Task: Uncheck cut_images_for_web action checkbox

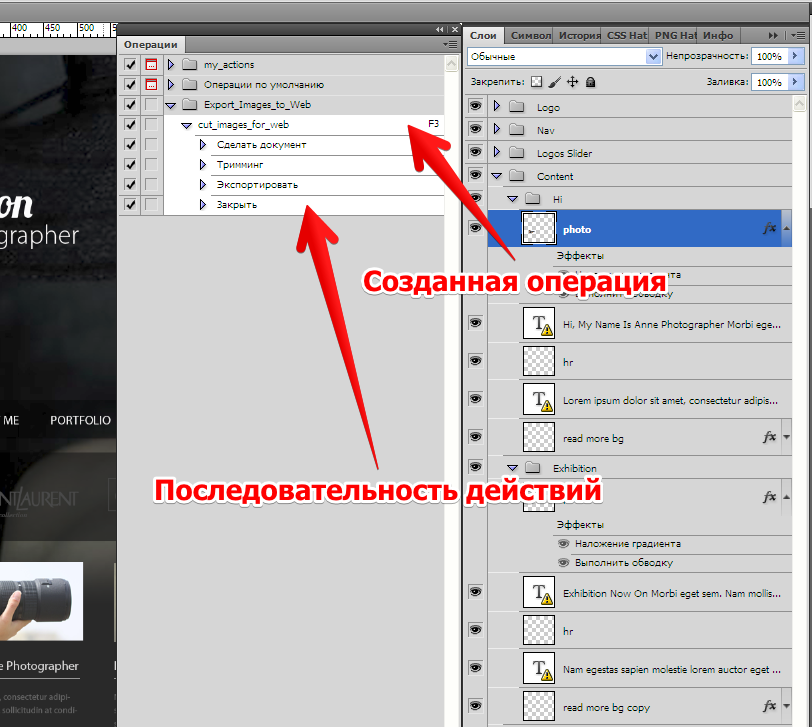Action: click(130, 124)
